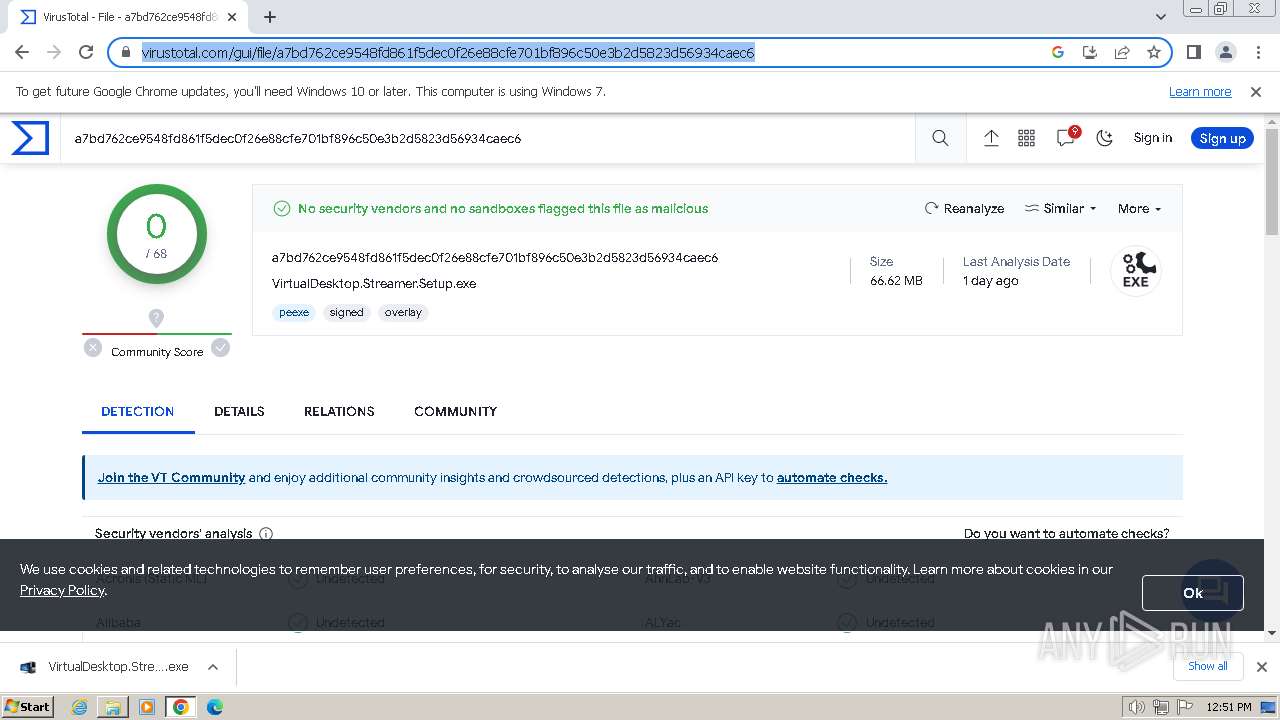Open media player from taskbar
This screenshot has width=1280, height=720.
[147, 707]
